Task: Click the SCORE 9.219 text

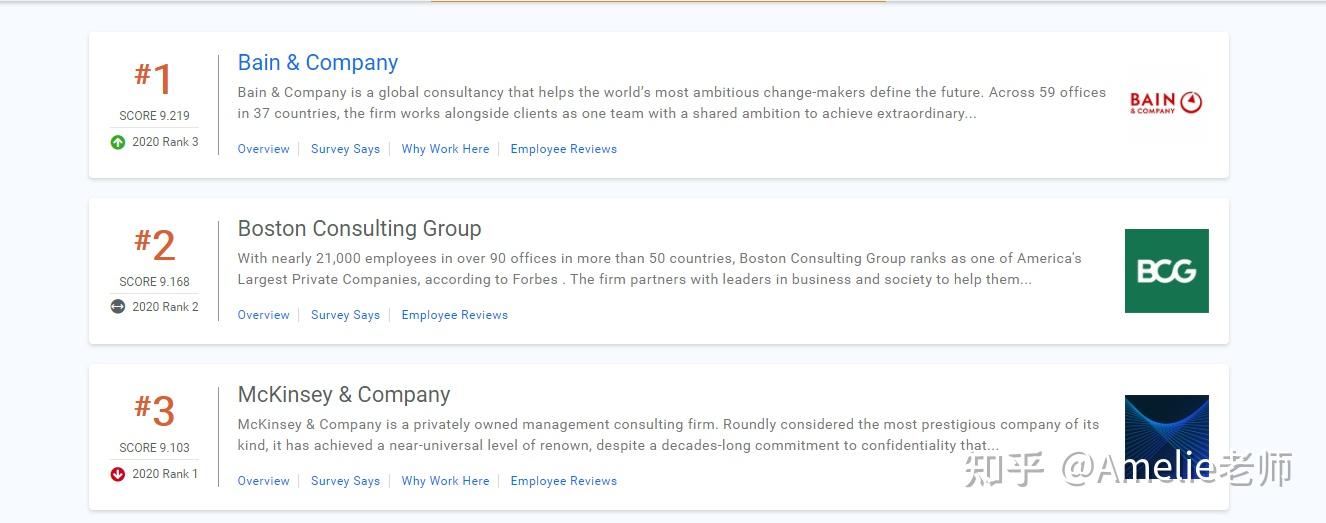Action: (x=154, y=116)
